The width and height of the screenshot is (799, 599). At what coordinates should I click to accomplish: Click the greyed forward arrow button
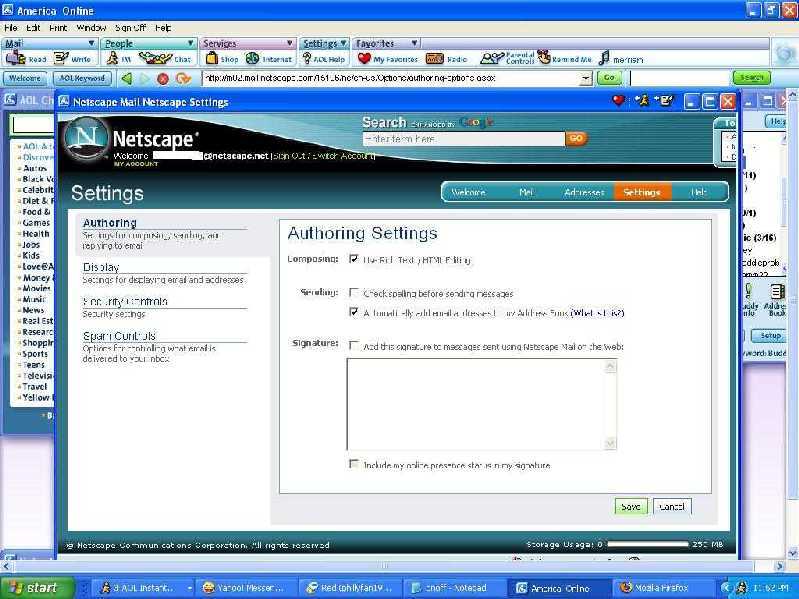[x=145, y=78]
